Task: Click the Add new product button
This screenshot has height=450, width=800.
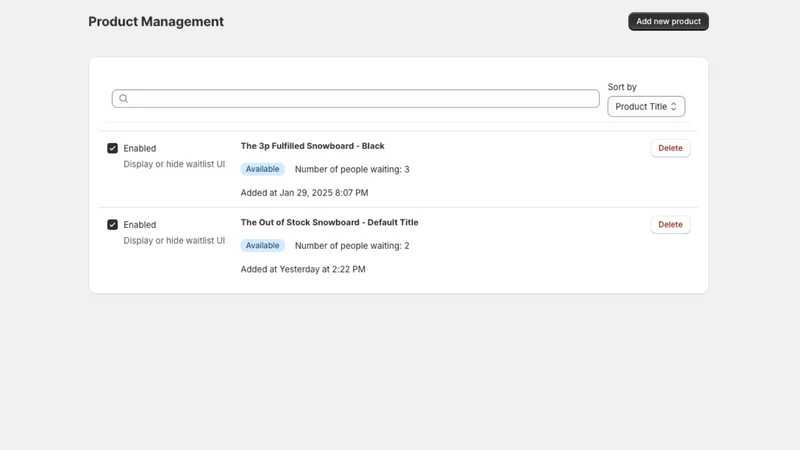Action: coord(668,21)
